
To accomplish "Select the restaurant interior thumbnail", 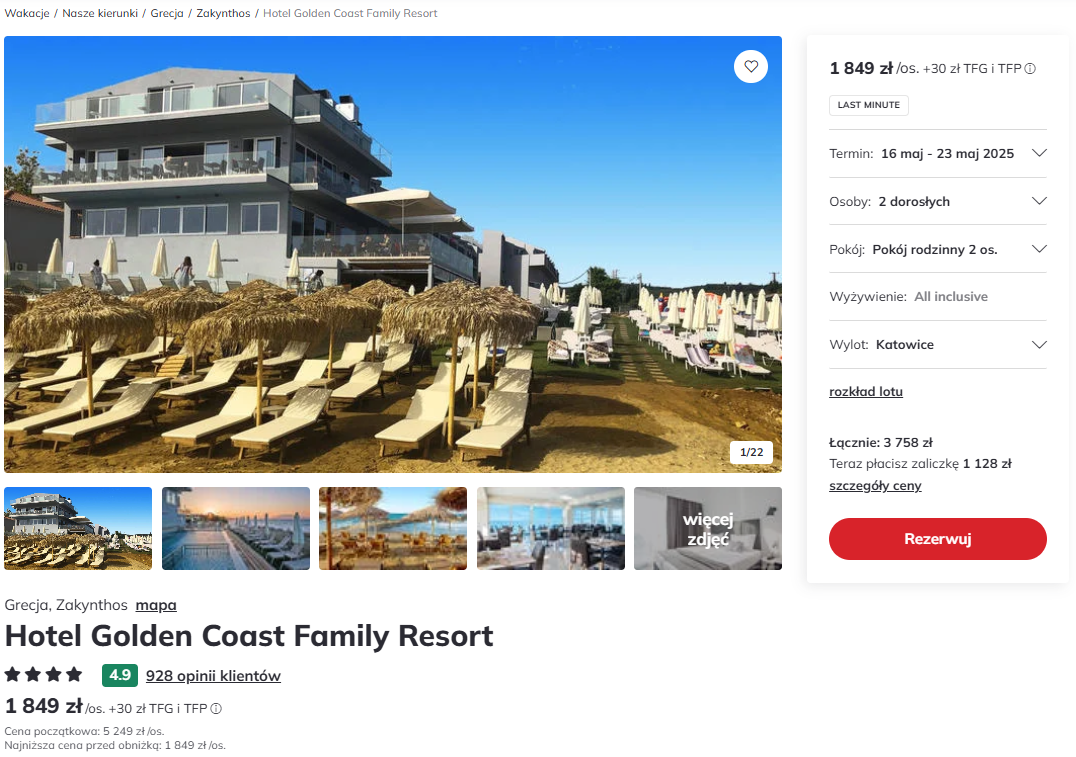I will [x=550, y=528].
